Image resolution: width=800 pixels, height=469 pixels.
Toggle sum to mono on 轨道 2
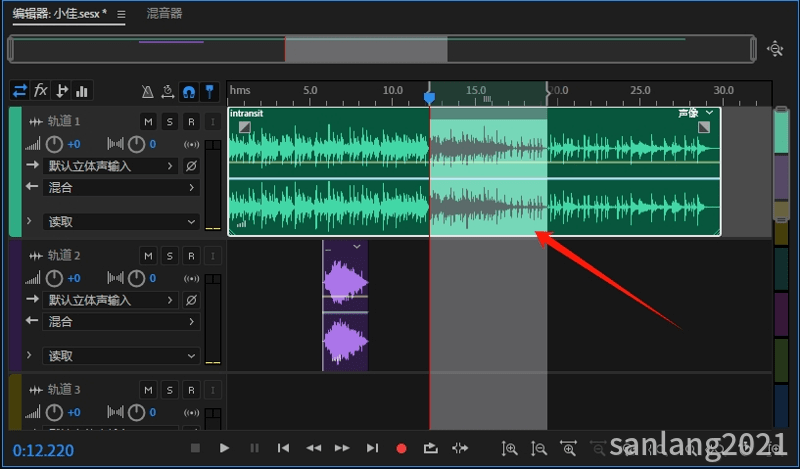(x=191, y=279)
